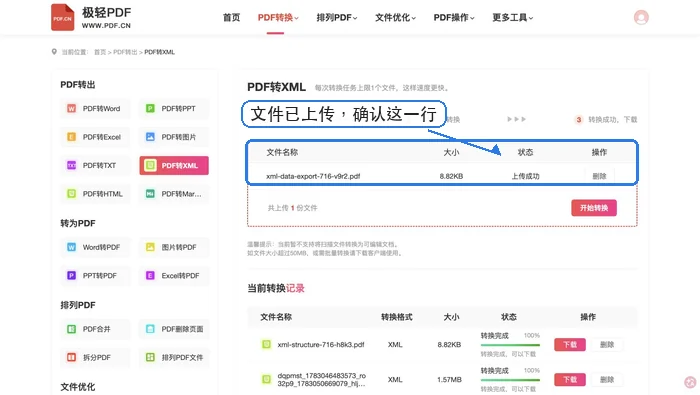
Task: Open the user avatar icon
Action: (x=641, y=17)
